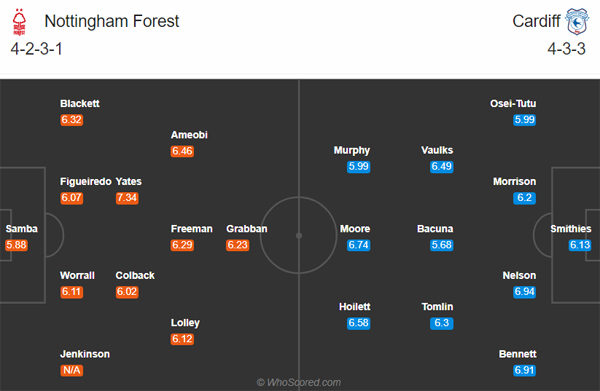Open the Cardiff team name
The height and width of the screenshot is (391, 600).
[536, 21]
